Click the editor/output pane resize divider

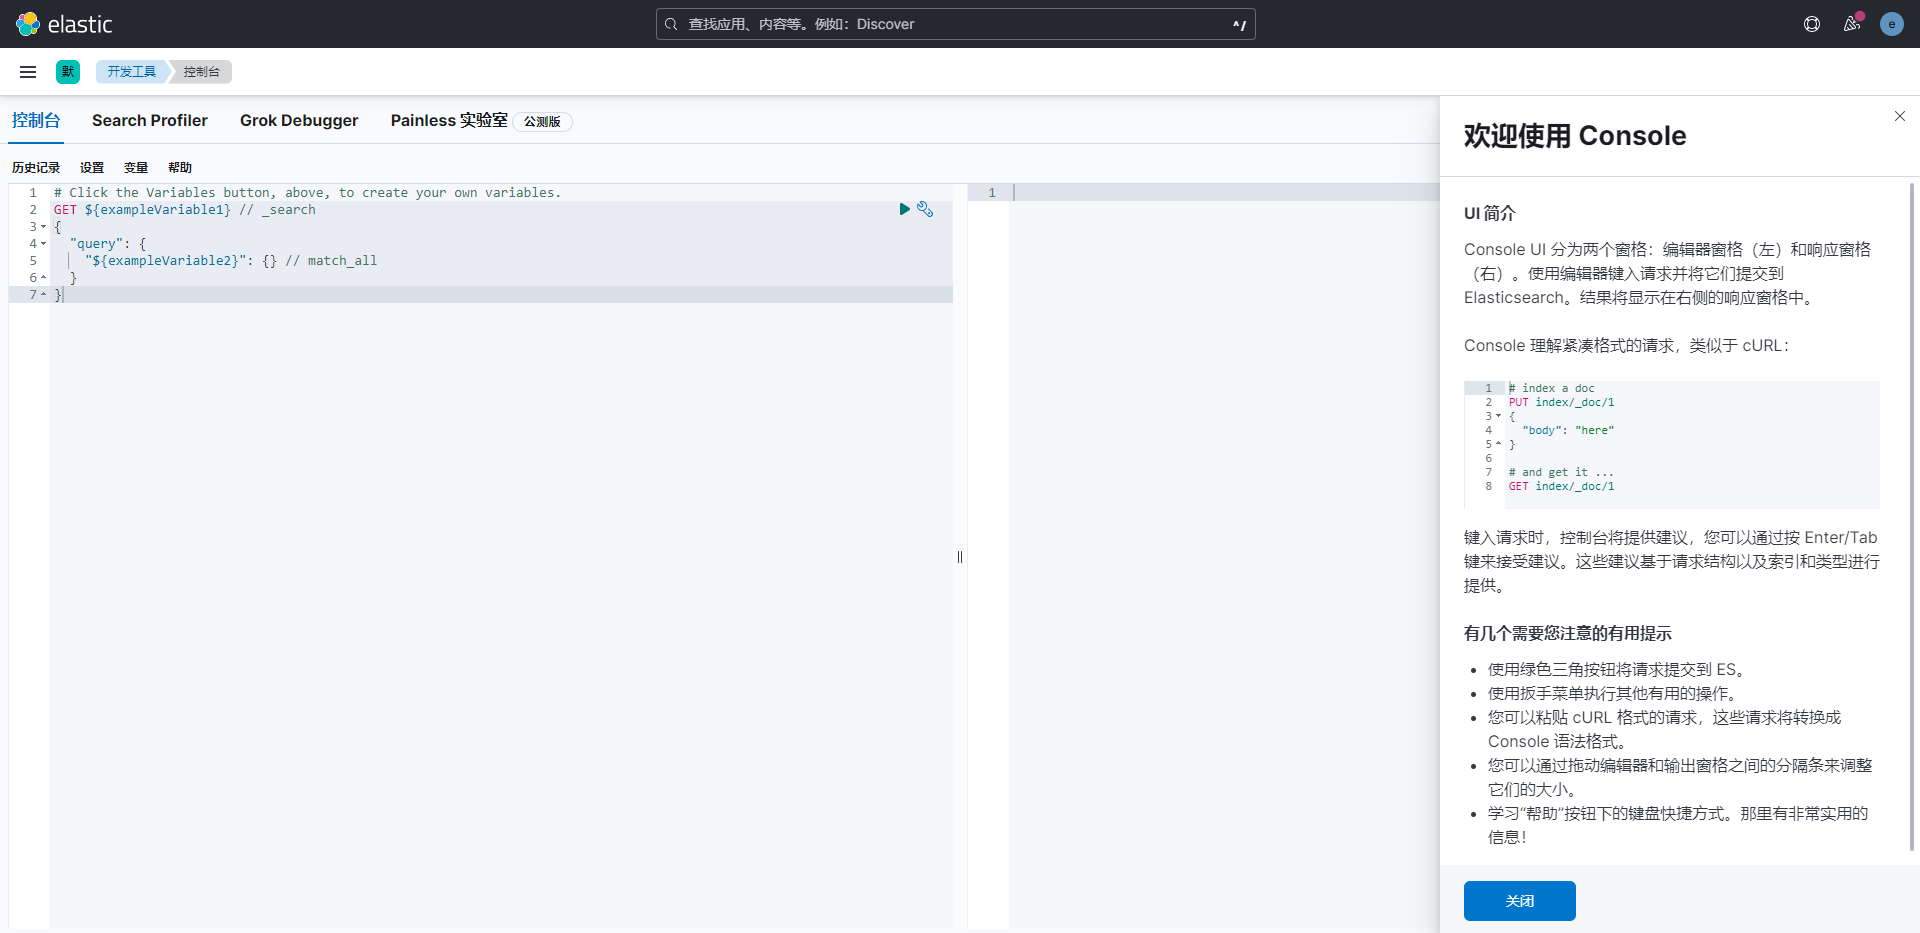(960, 557)
